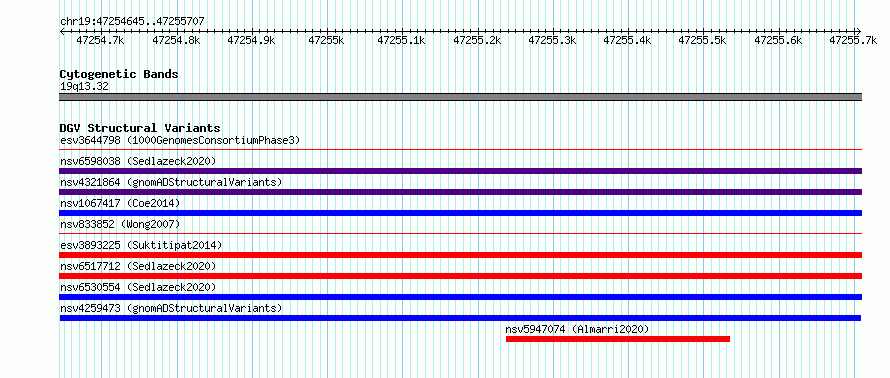Open variant nsv4259473 (gnomADStructuralVariants)

point(171,308)
